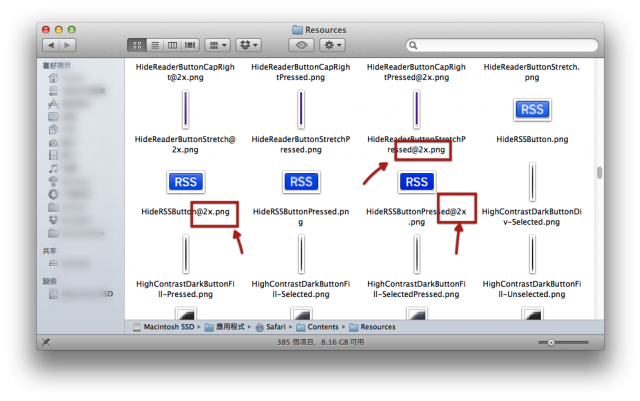Click the vertical scrollbar thumb
This screenshot has width=640, height=401.
599,173
